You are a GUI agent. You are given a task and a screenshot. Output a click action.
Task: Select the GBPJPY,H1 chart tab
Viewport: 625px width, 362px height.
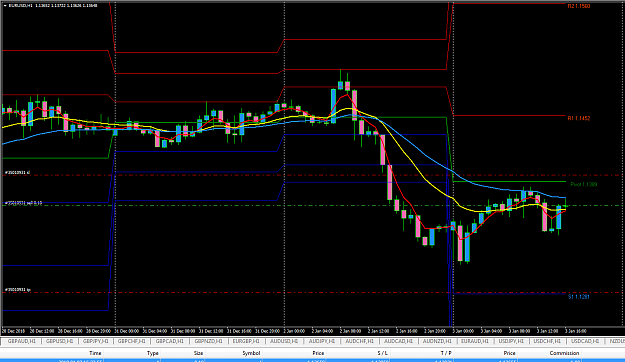96,341
